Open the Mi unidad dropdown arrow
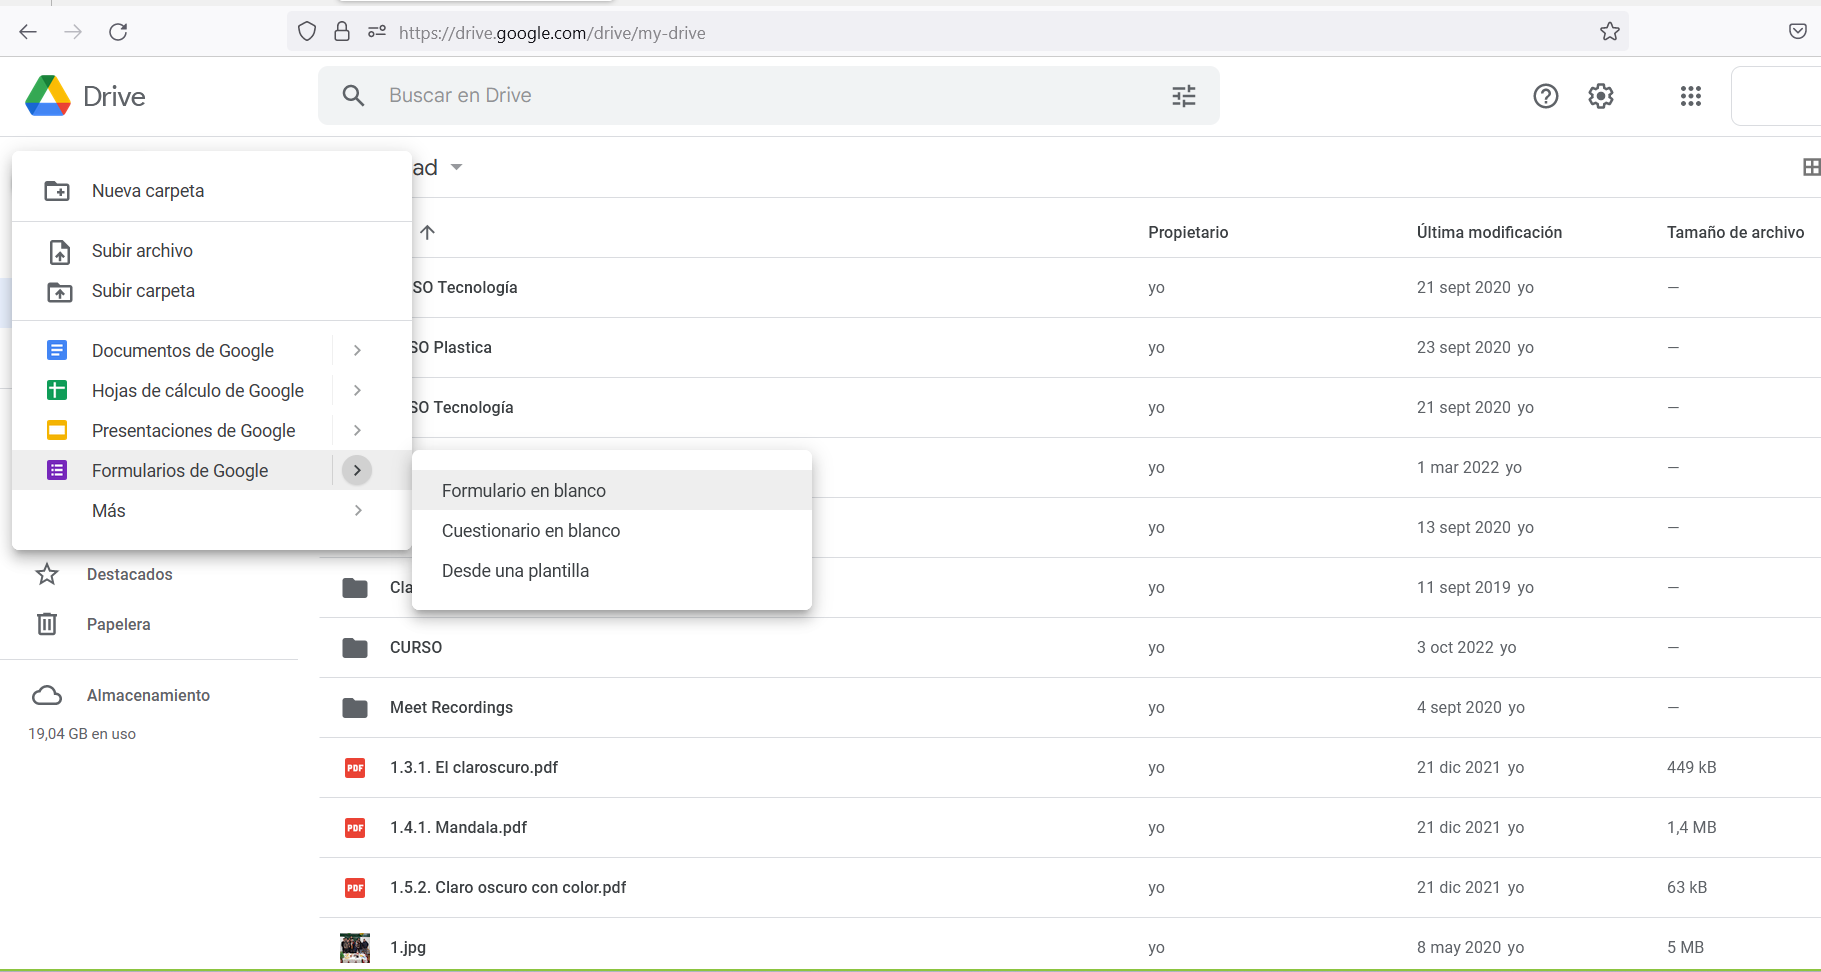The image size is (1821, 972). [456, 167]
